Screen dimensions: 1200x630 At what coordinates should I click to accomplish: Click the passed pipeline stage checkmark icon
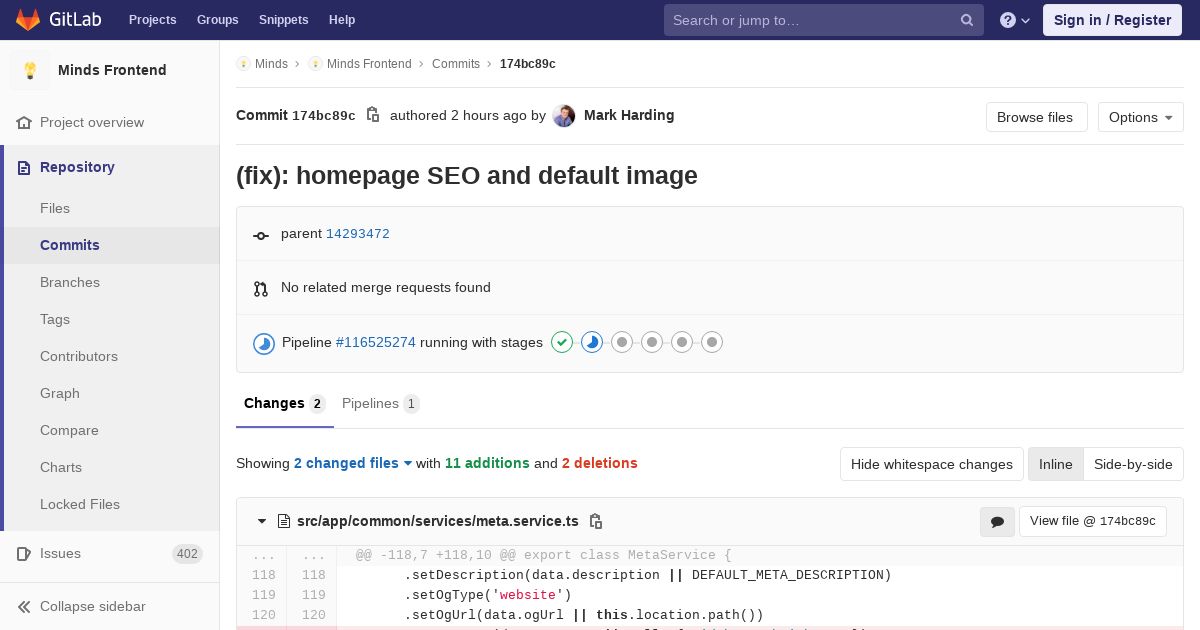[562, 343]
